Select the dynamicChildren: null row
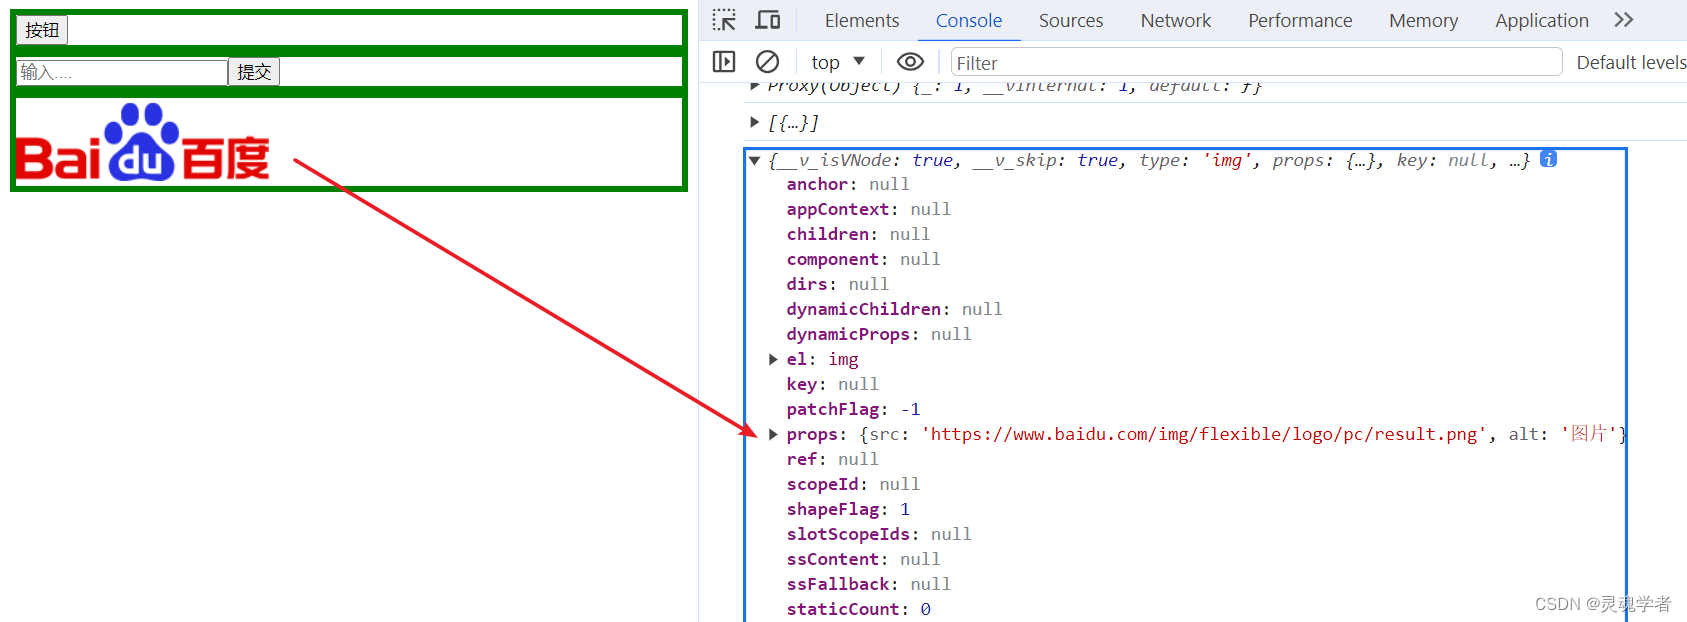 (x=894, y=309)
